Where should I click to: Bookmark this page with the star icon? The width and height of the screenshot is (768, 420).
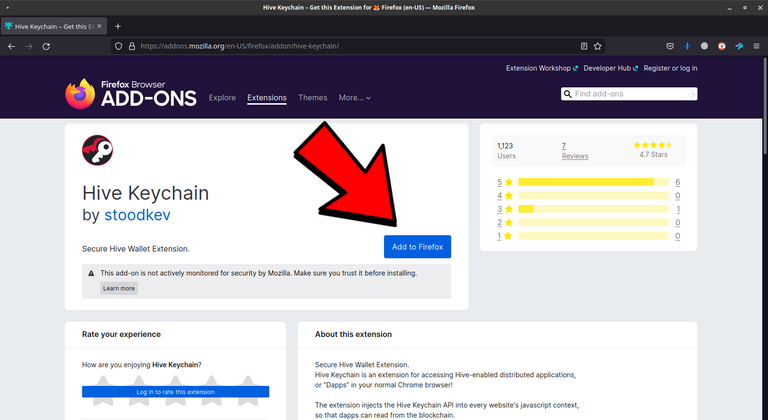pyautogui.click(x=598, y=46)
